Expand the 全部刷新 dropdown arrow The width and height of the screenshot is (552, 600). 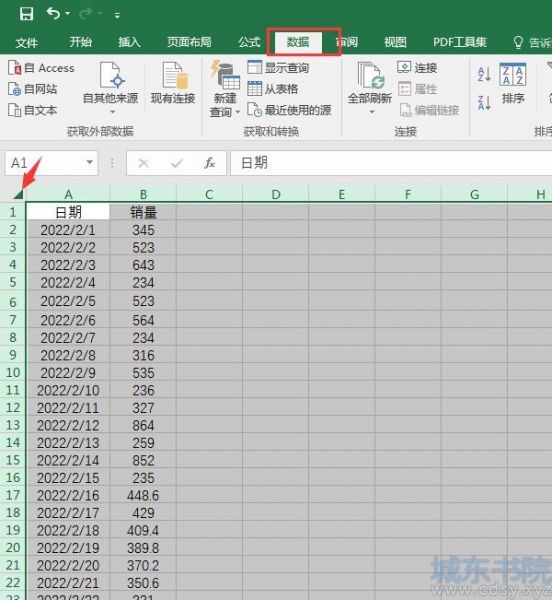tap(372, 112)
